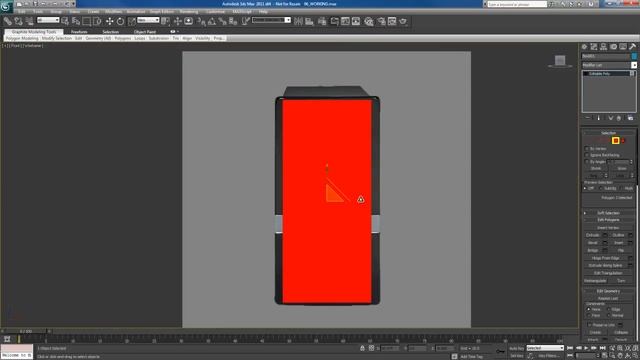Click Bind to Space Warp icon

(29, 21)
